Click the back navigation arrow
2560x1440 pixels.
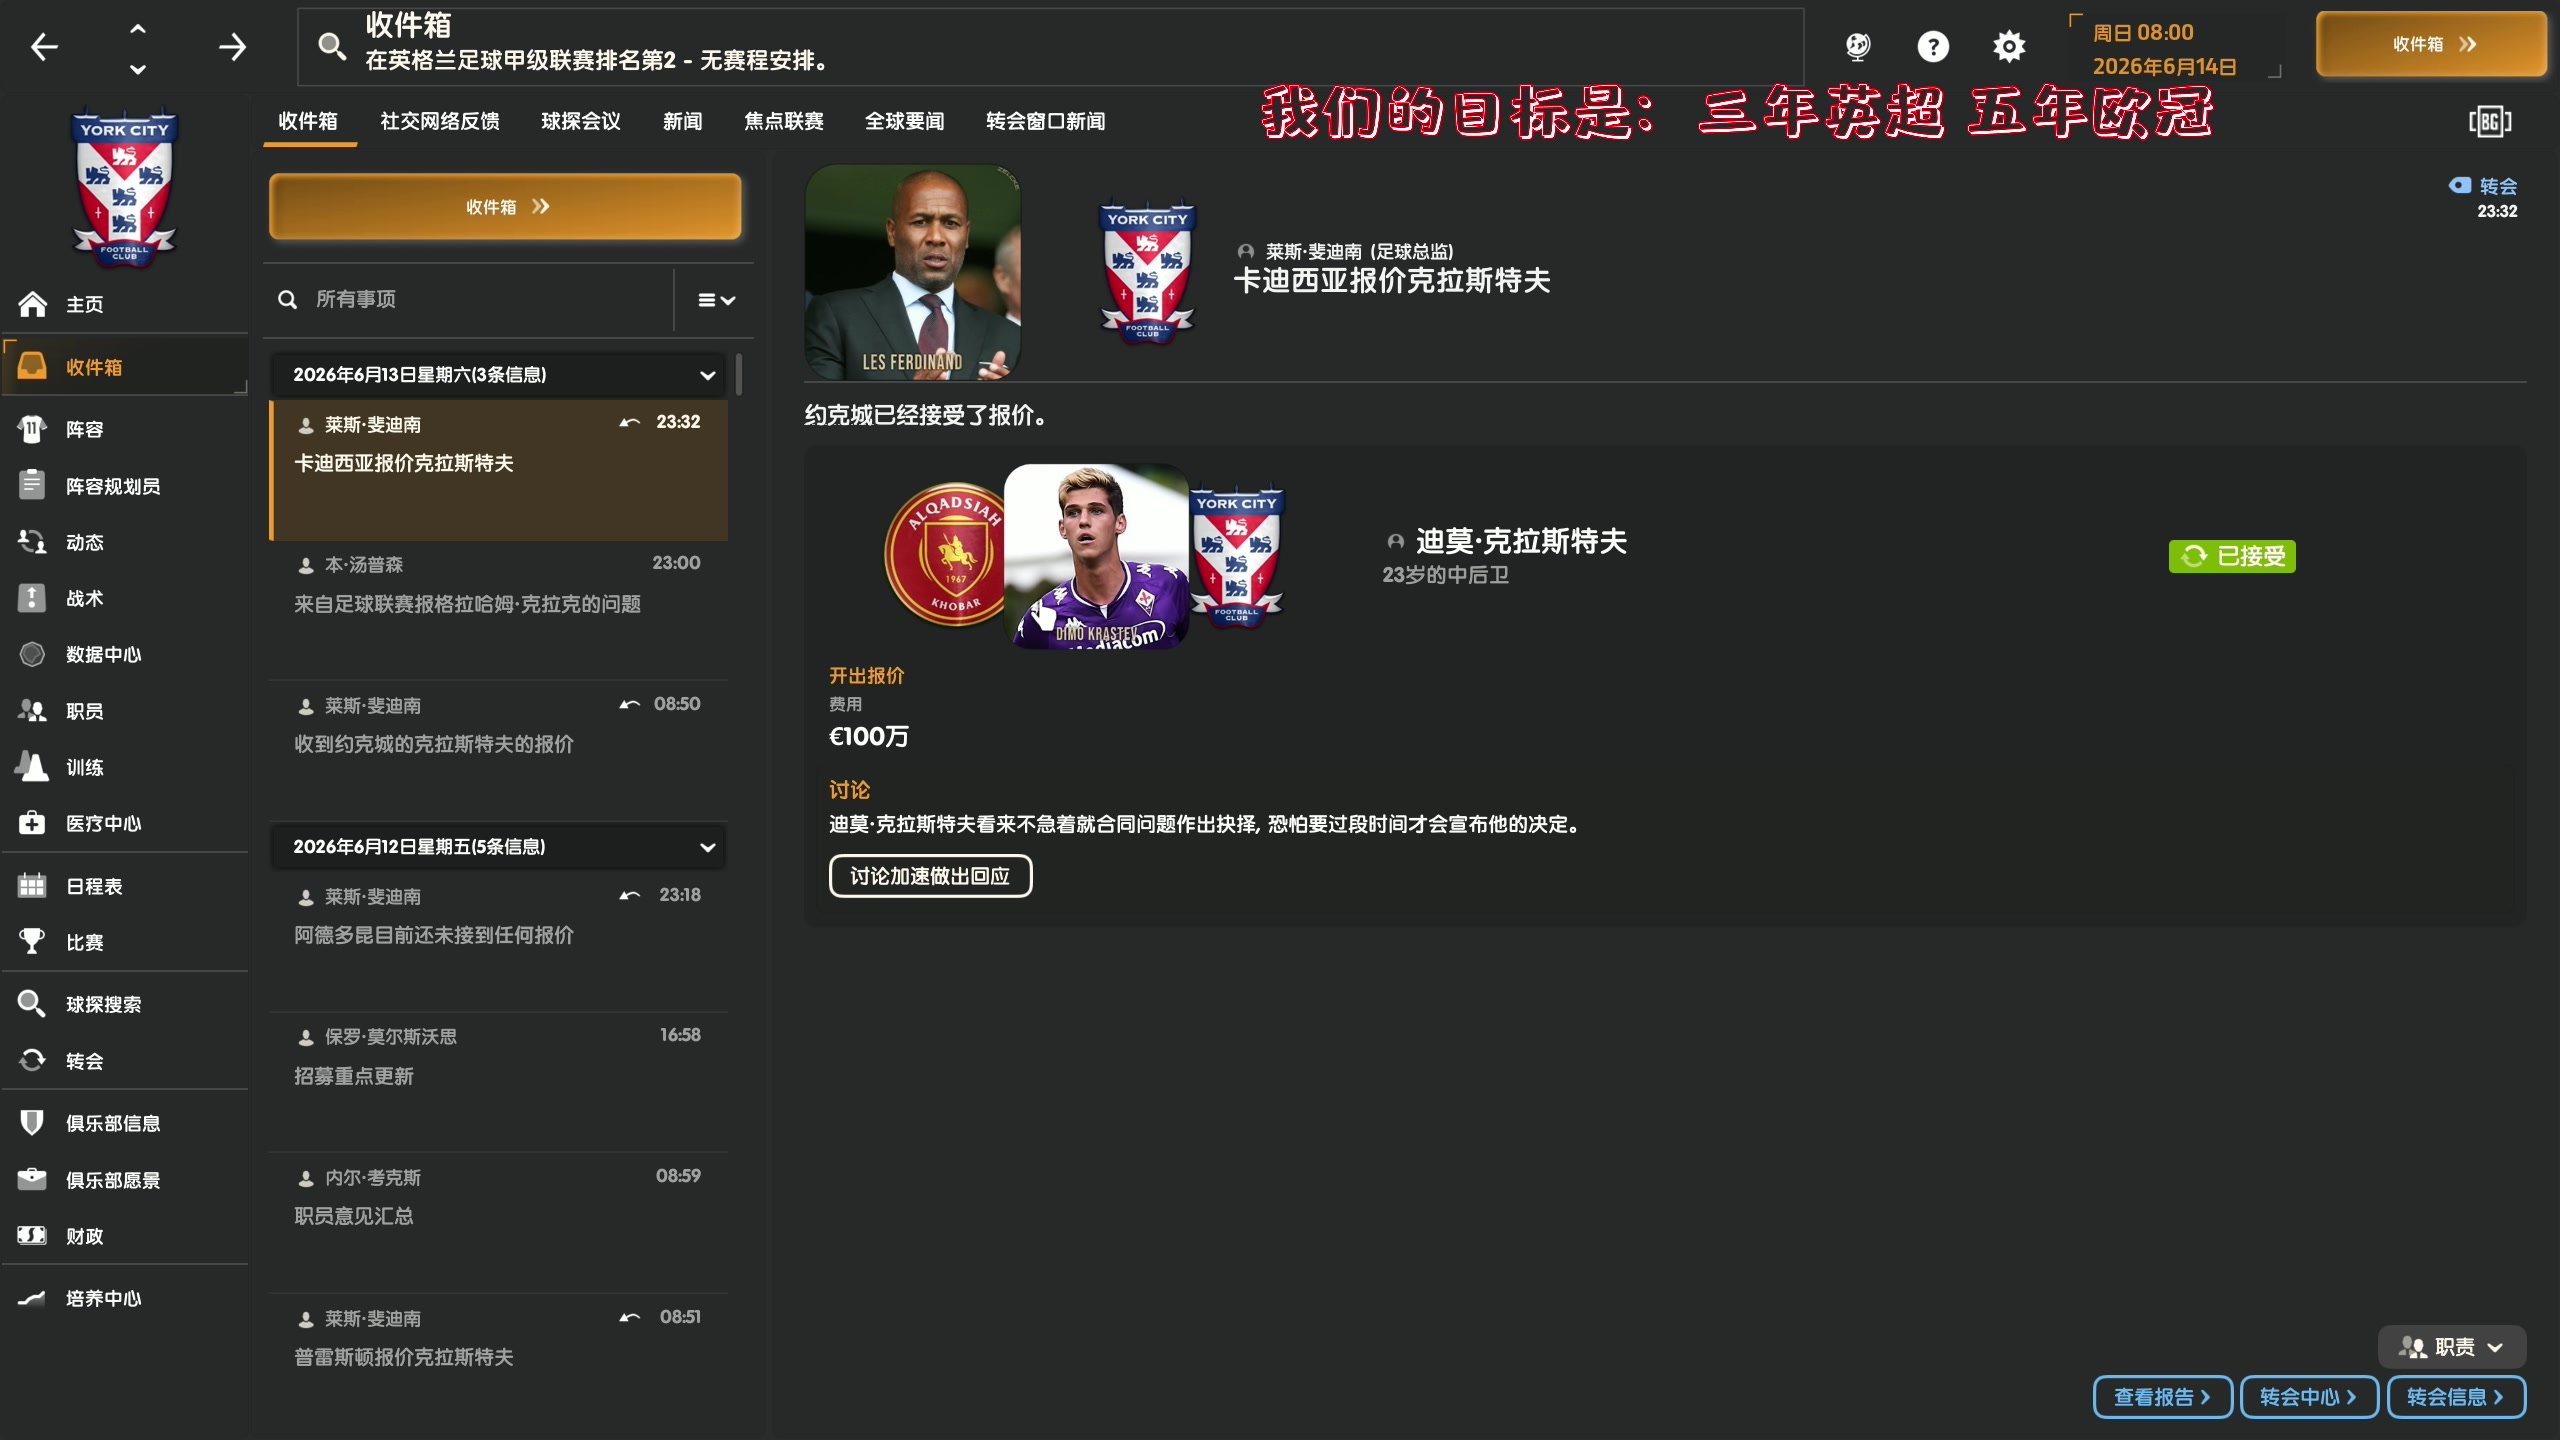click(43, 46)
